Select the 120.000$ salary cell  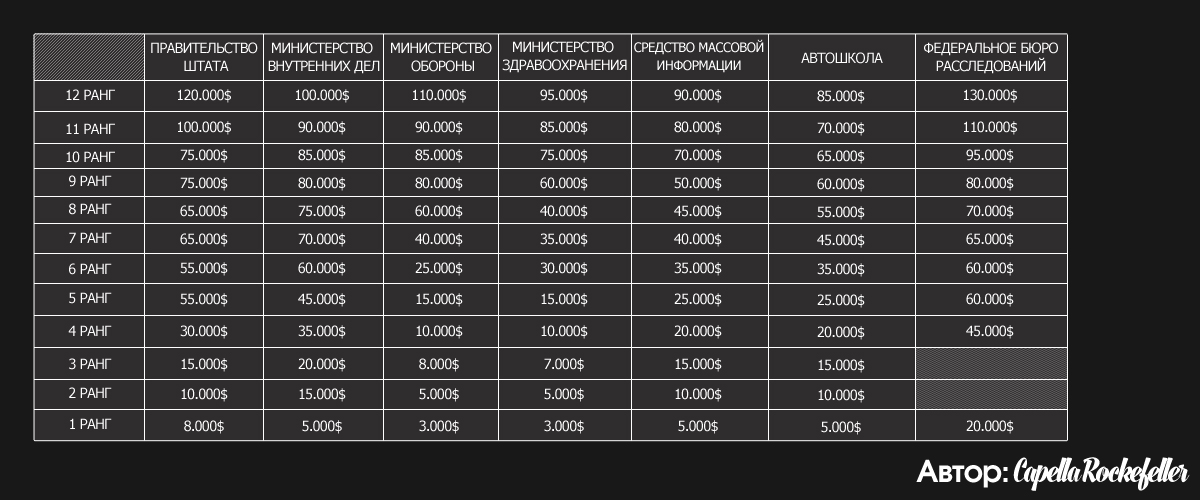click(204, 96)
